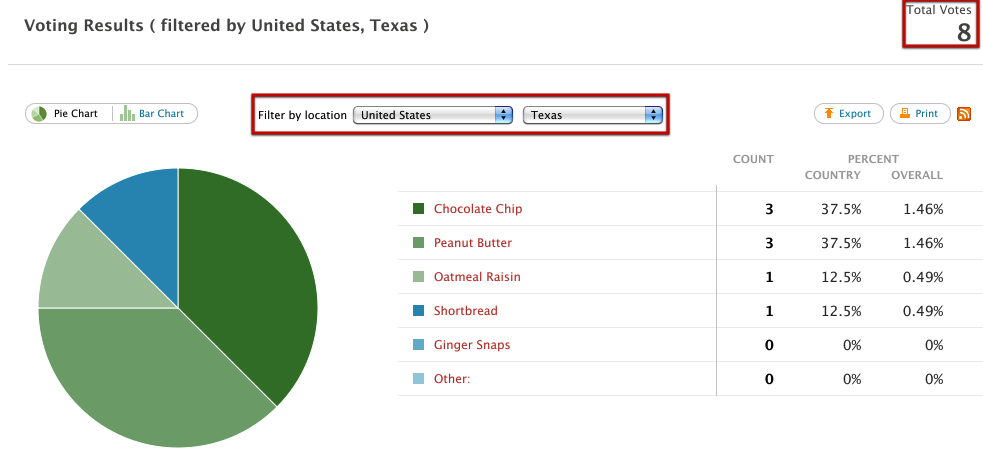983x460 pixels.
Task: Switch to Pie Chart view
Action: tap(75, 114)
